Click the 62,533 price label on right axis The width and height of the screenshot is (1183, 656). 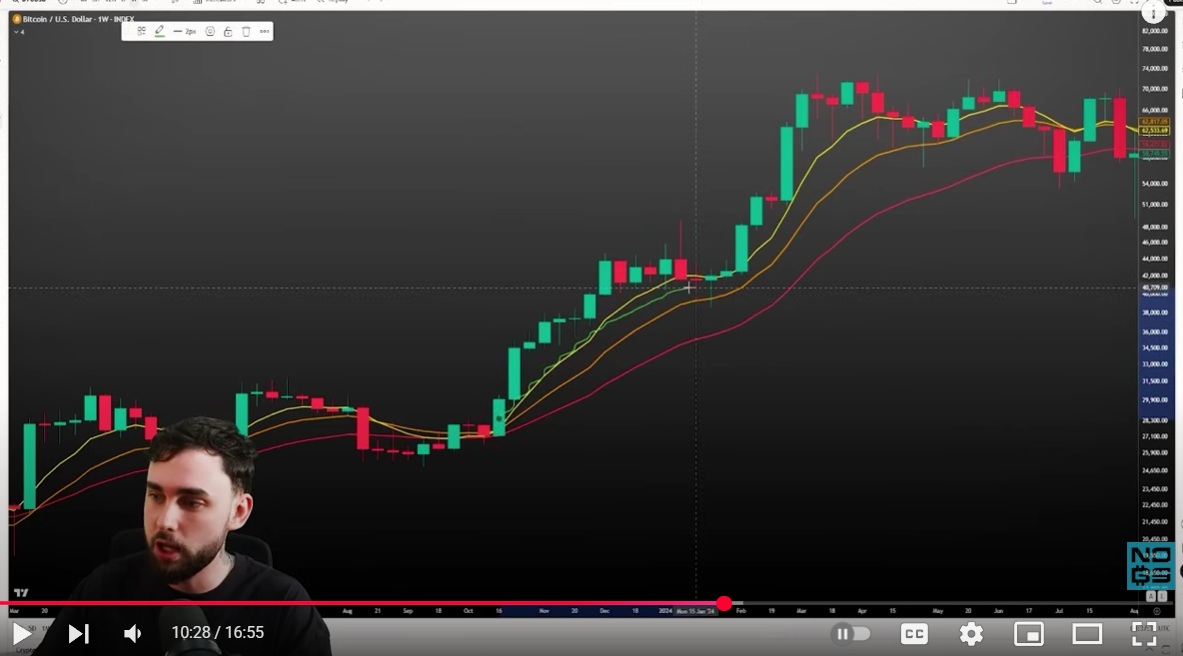(x=1155, y=131)
